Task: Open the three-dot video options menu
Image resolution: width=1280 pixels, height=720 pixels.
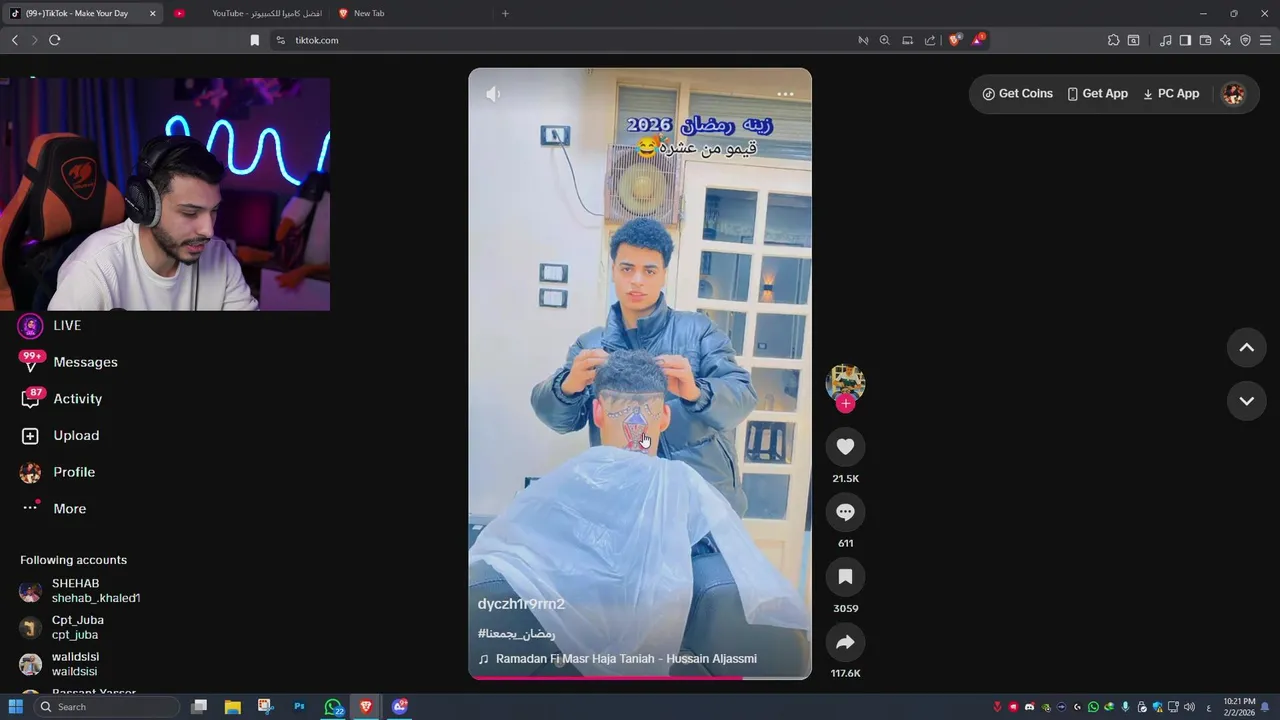Action: tap(785, 94)
